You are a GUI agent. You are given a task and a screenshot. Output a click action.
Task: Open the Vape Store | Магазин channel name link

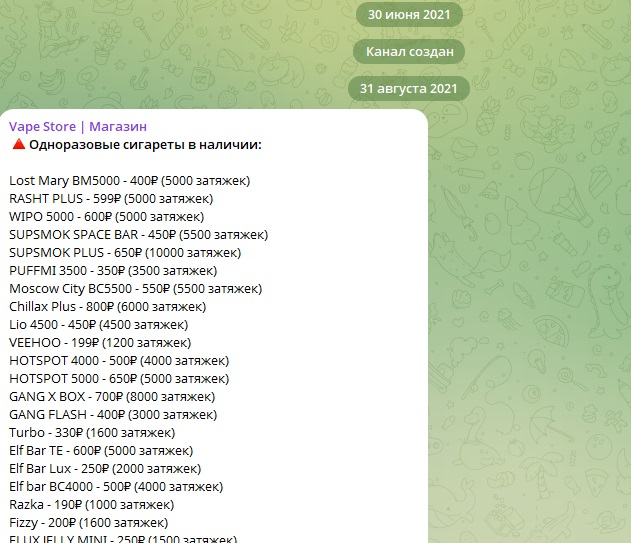coord(78,126)
